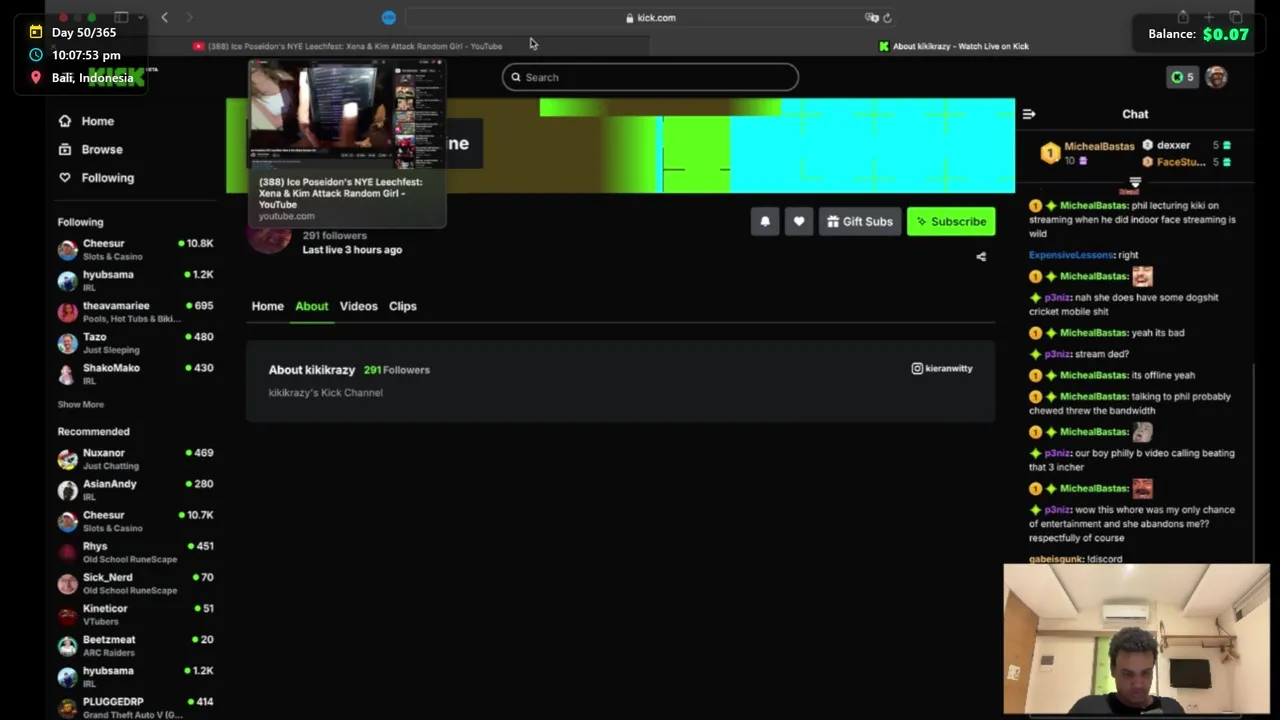1280x720 pixels.
Task: Select the About channel tab
Action: tap(311, 306)
